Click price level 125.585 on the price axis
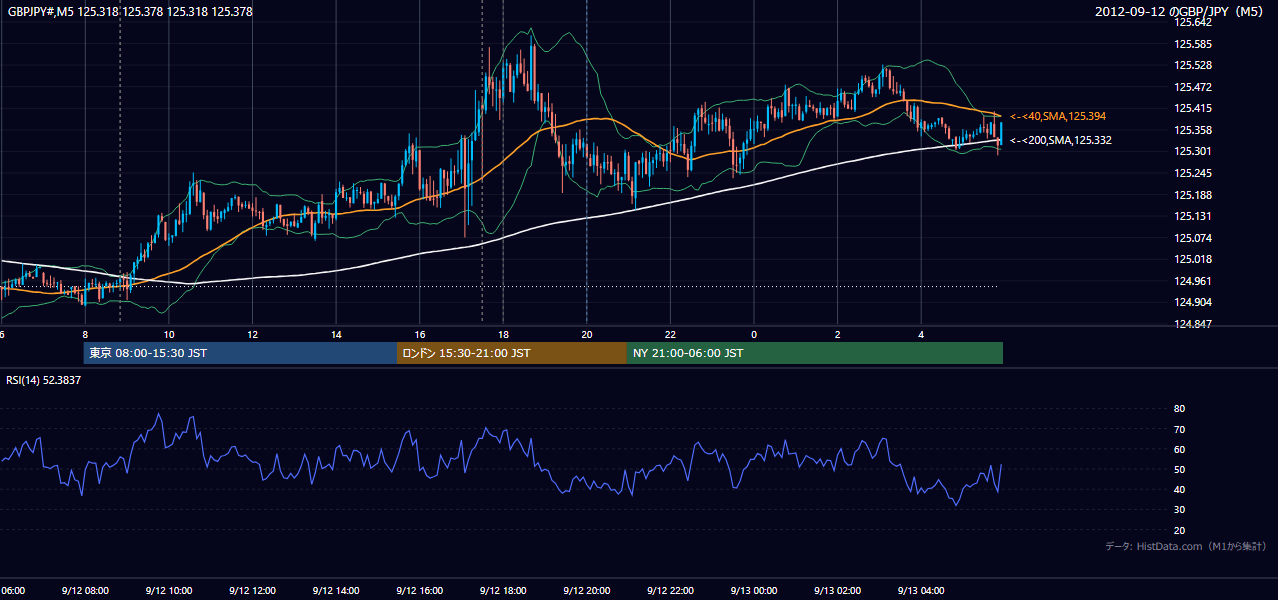The height and width of the screenshot is (600, 1278). [x=1192, y=44]
